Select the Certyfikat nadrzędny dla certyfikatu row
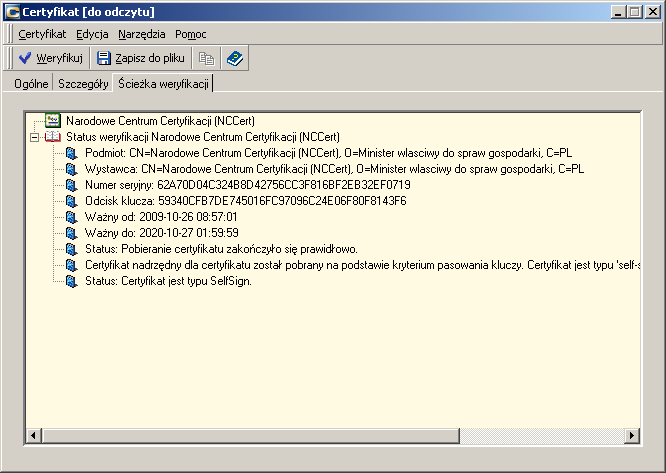 tap(362, 265)
